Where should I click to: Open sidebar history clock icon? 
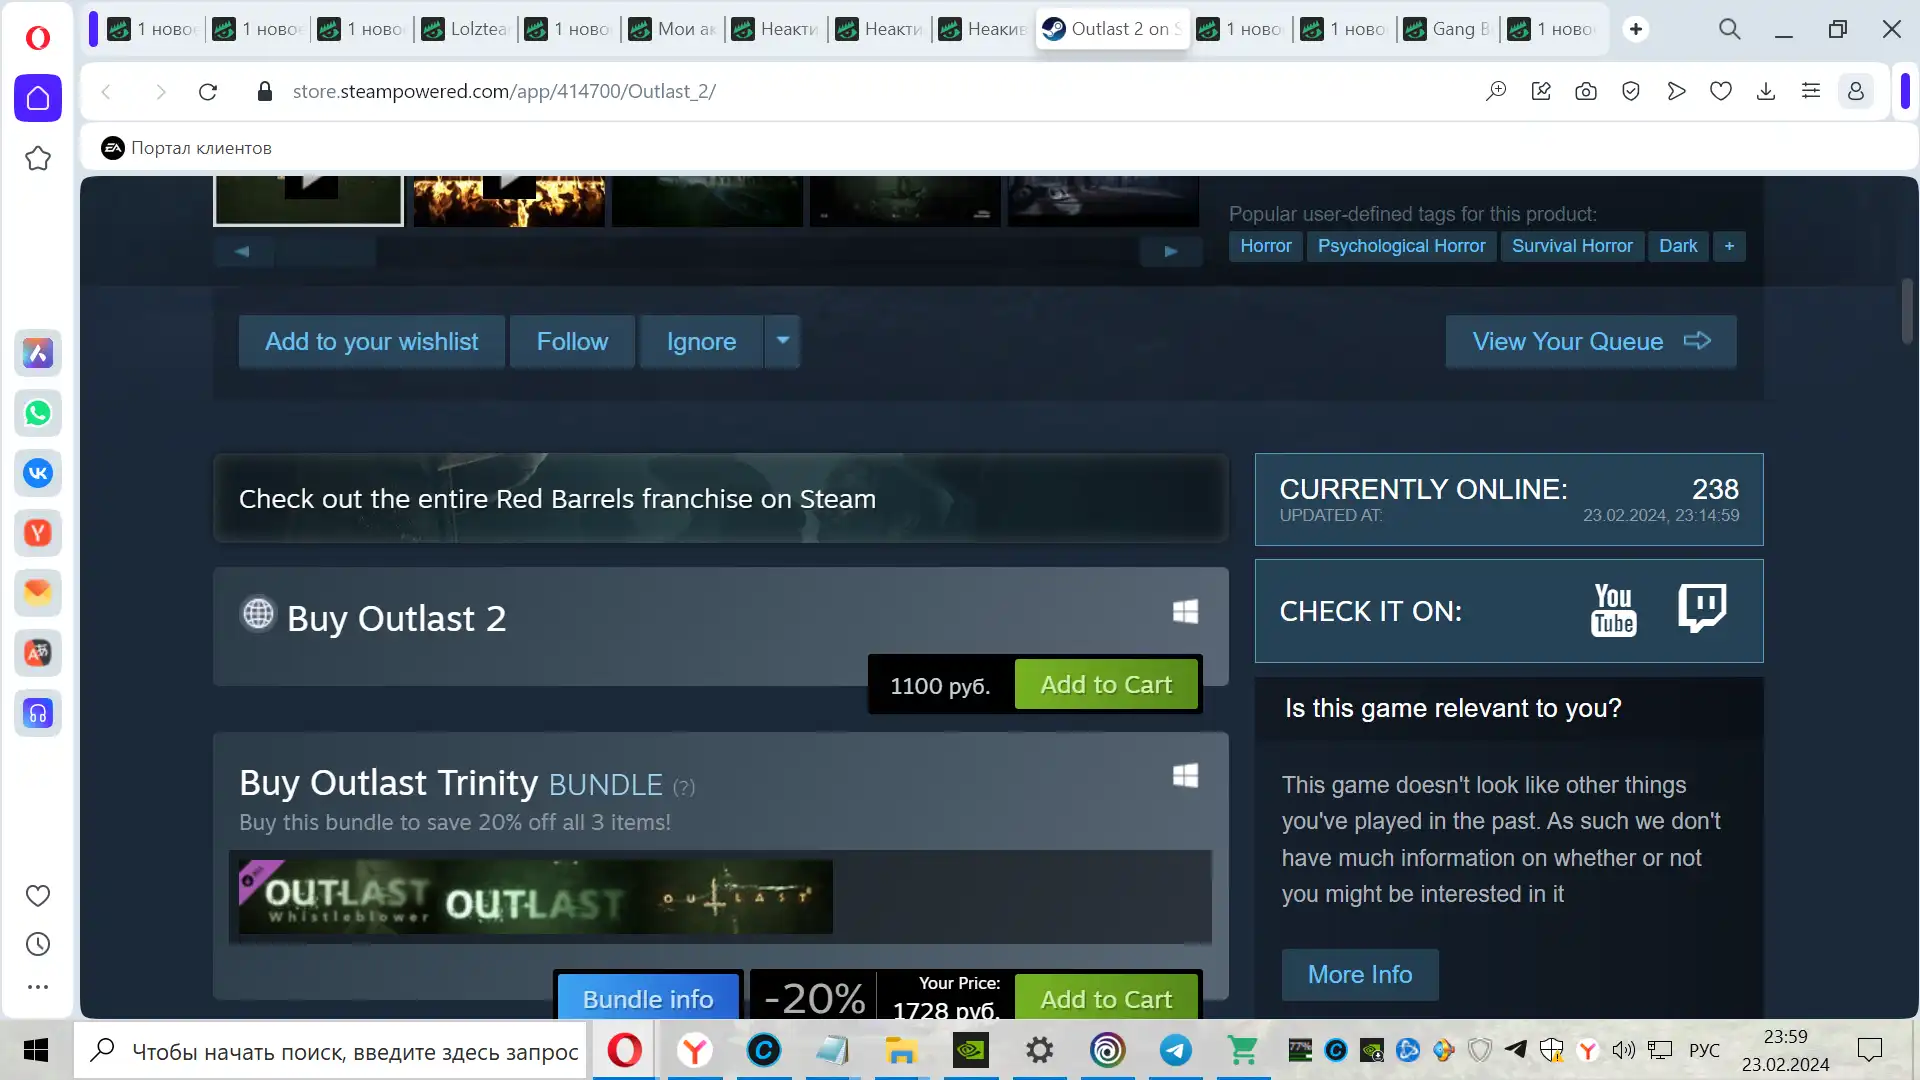pos(38,944)
